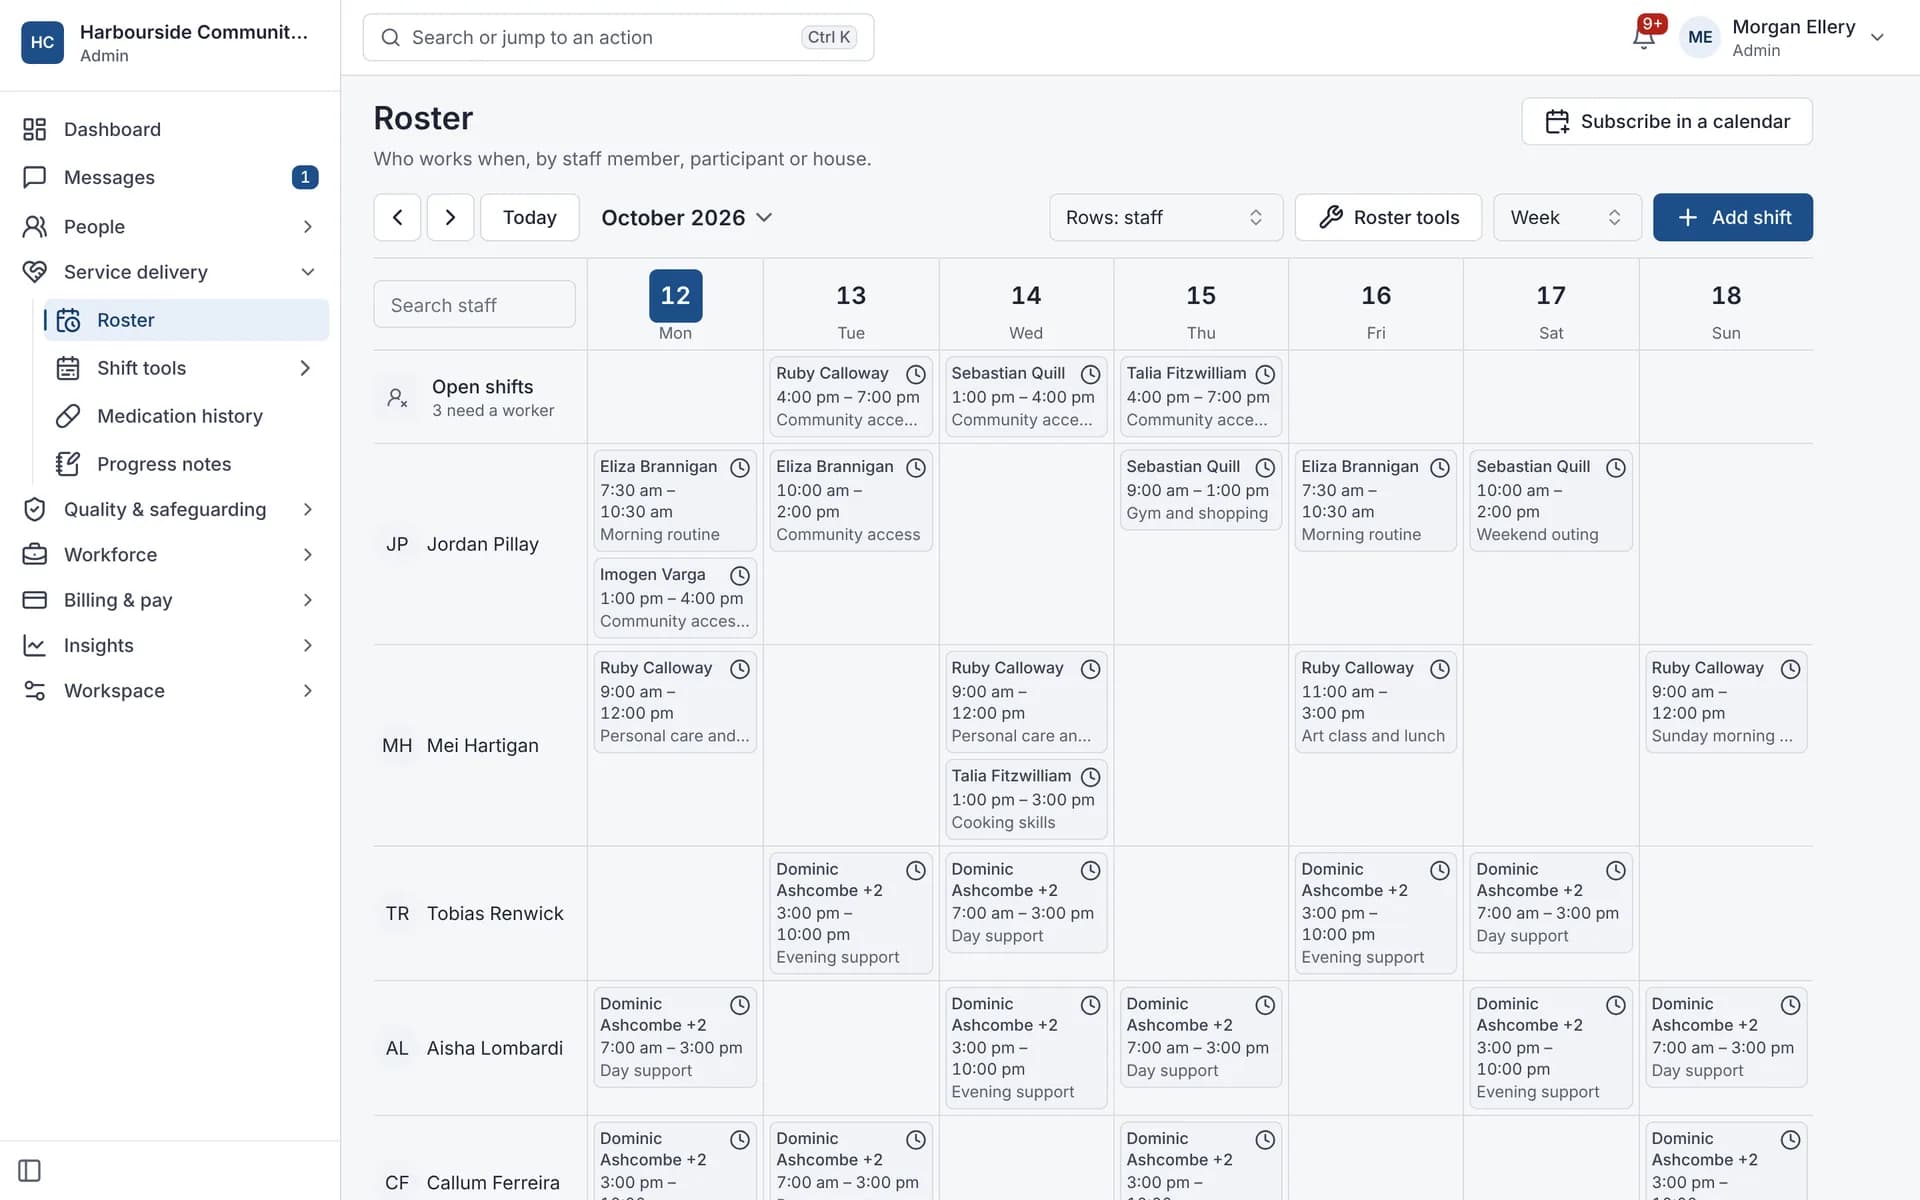Open Subscribe in a calendar
Image resolution: width=1920 pixels, height=1200 pixels.
(1666, 121)
